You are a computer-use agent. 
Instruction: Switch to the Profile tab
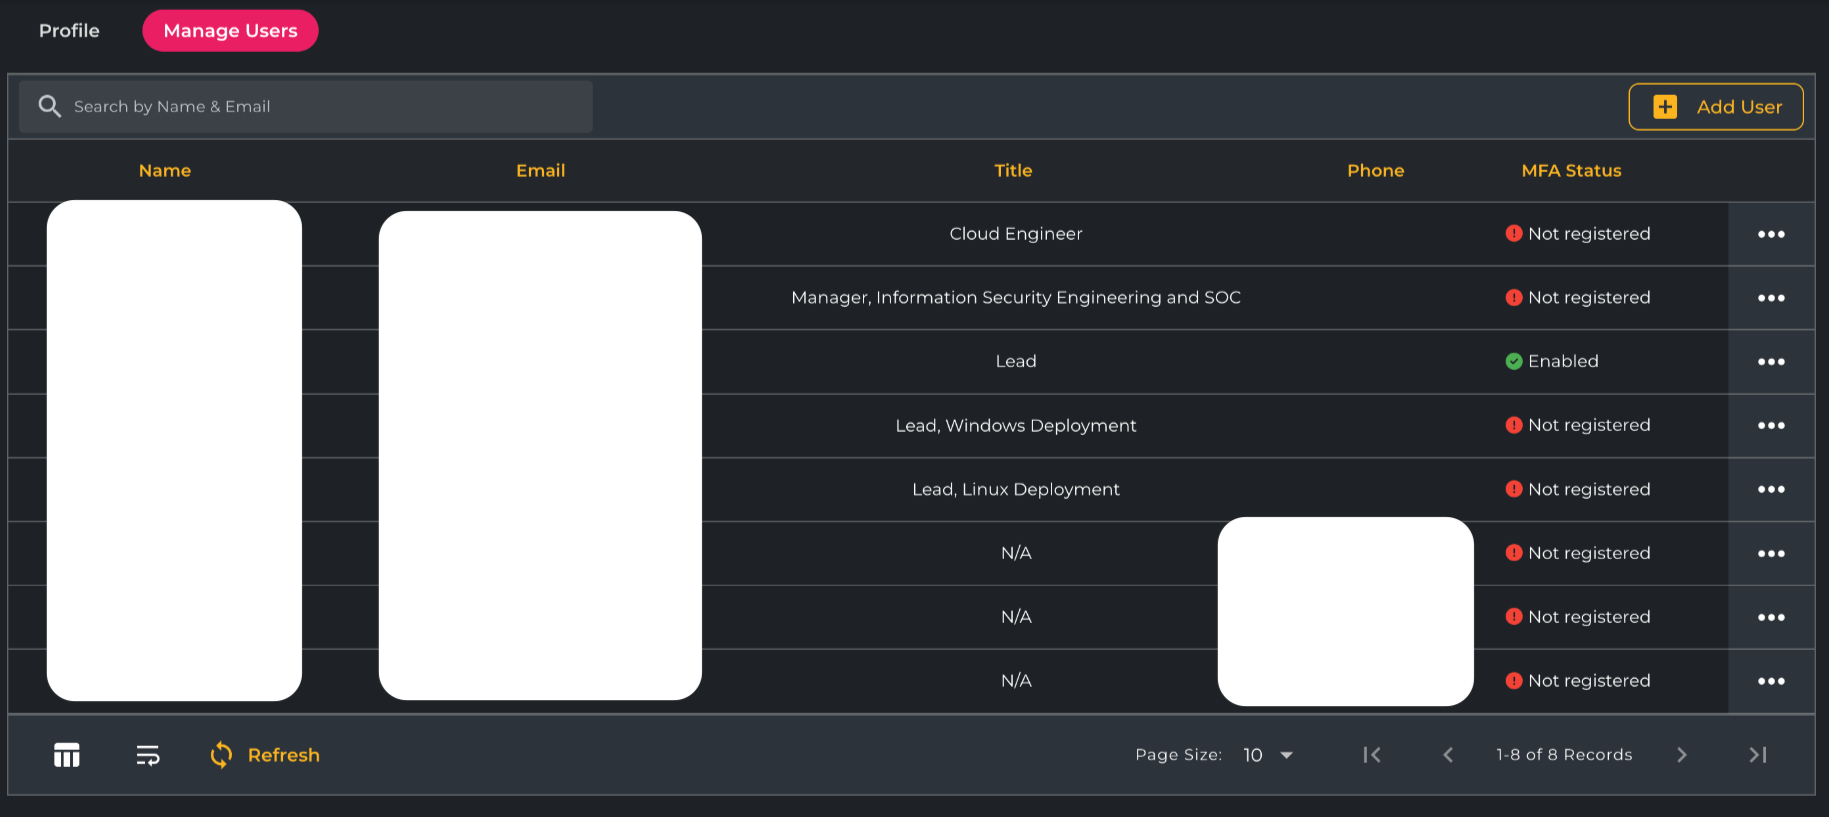click(x=69, y=31)
